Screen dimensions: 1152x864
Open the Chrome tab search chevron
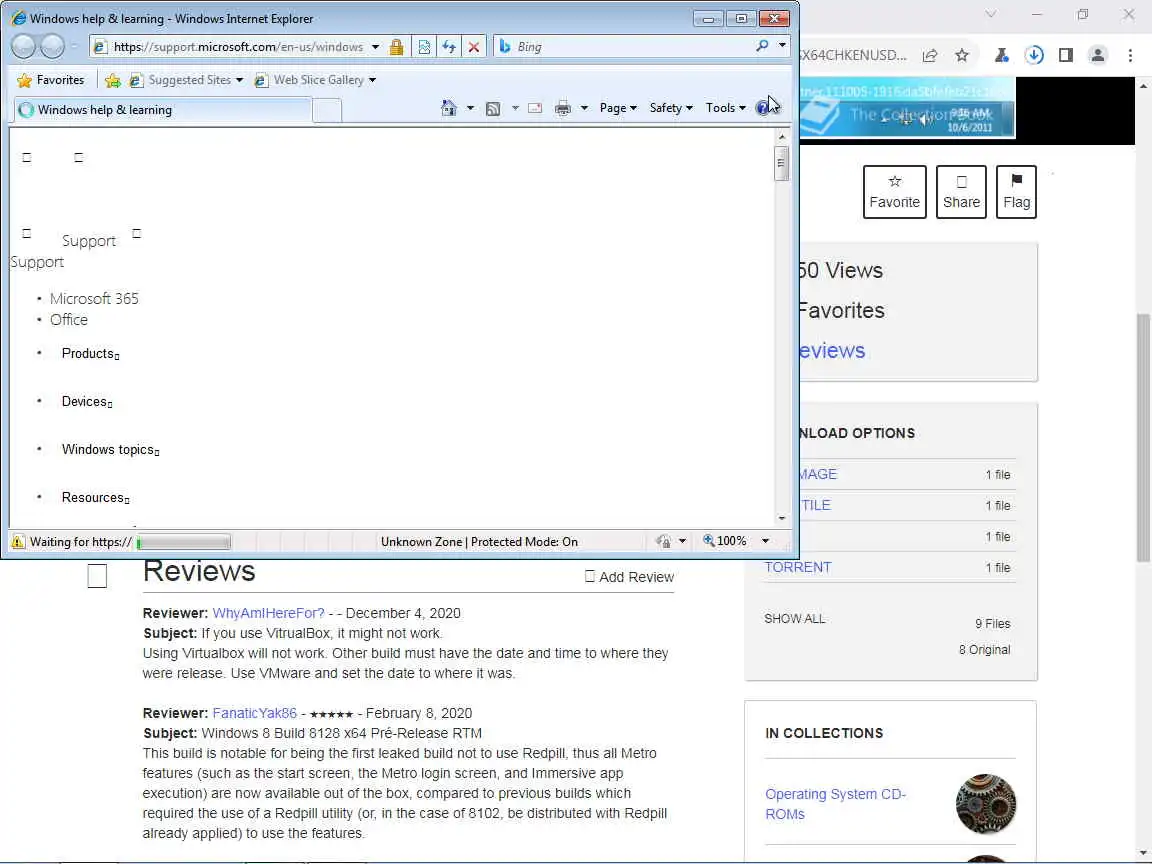(990, 14)
